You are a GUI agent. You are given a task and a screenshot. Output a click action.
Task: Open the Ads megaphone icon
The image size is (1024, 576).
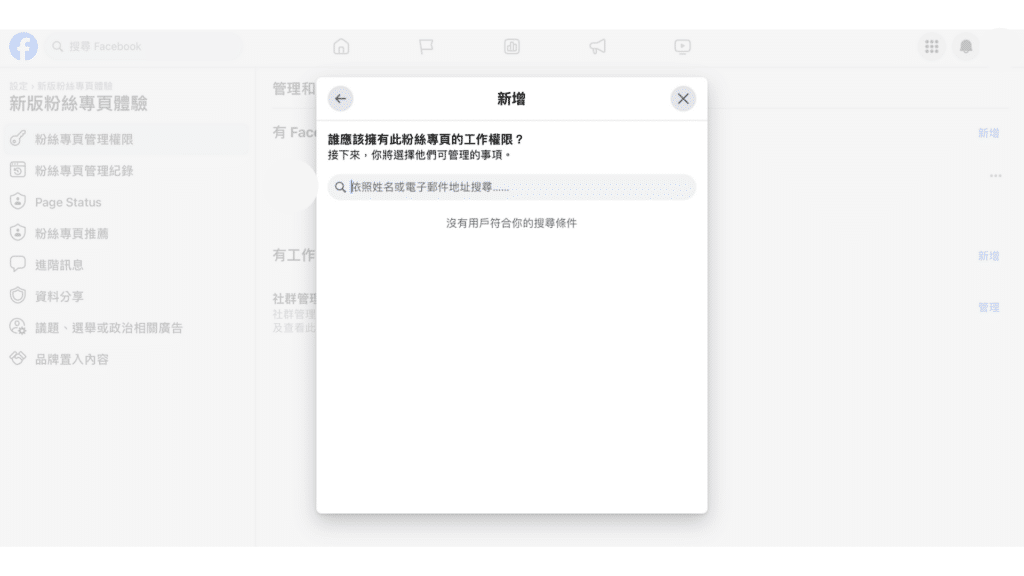(x=597, y=46)
